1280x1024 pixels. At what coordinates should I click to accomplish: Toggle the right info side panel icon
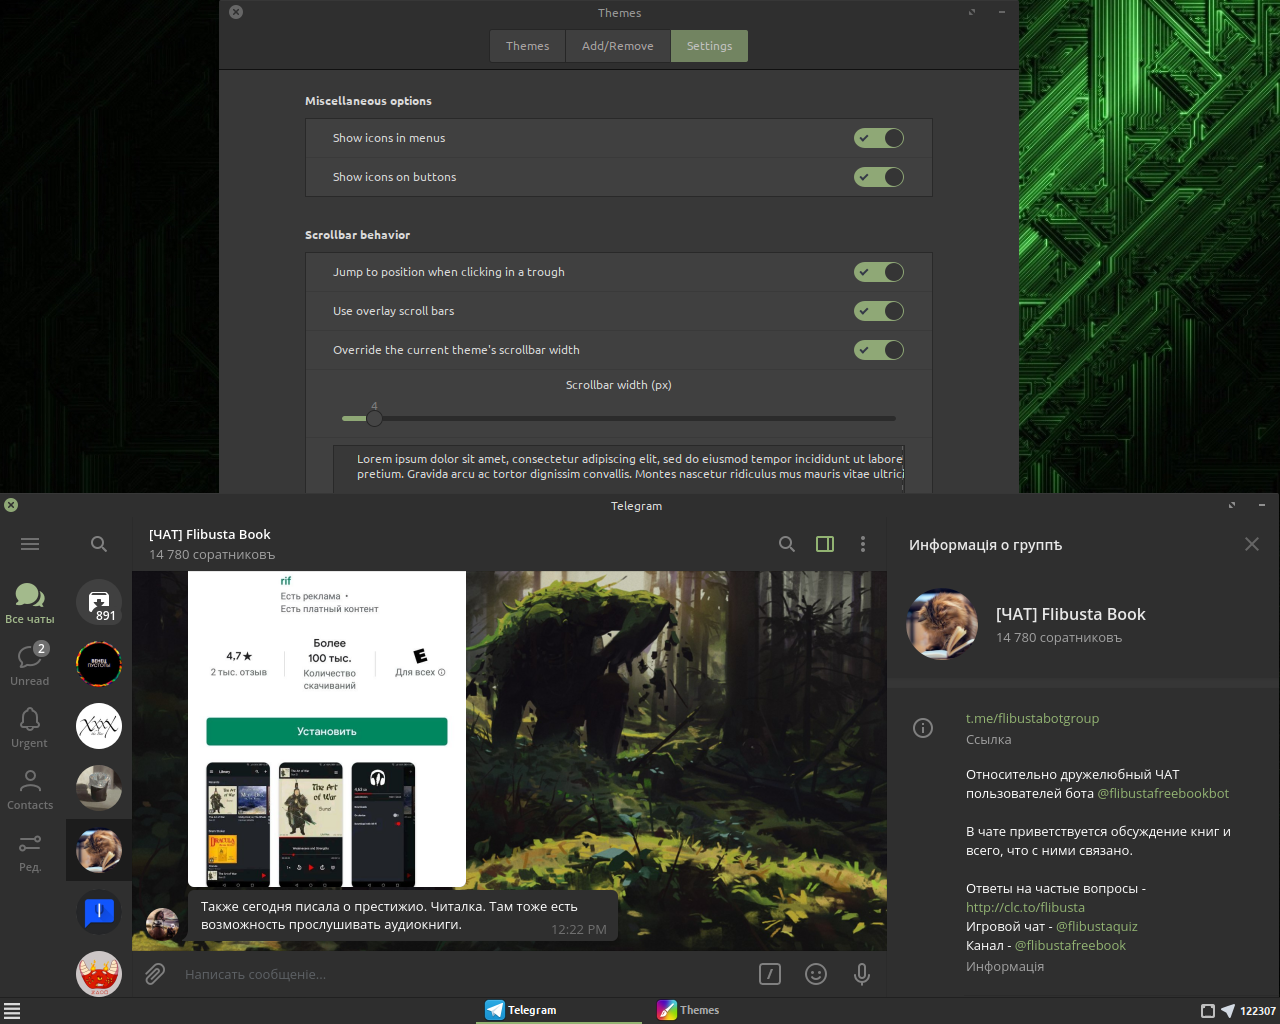point(825,544)
